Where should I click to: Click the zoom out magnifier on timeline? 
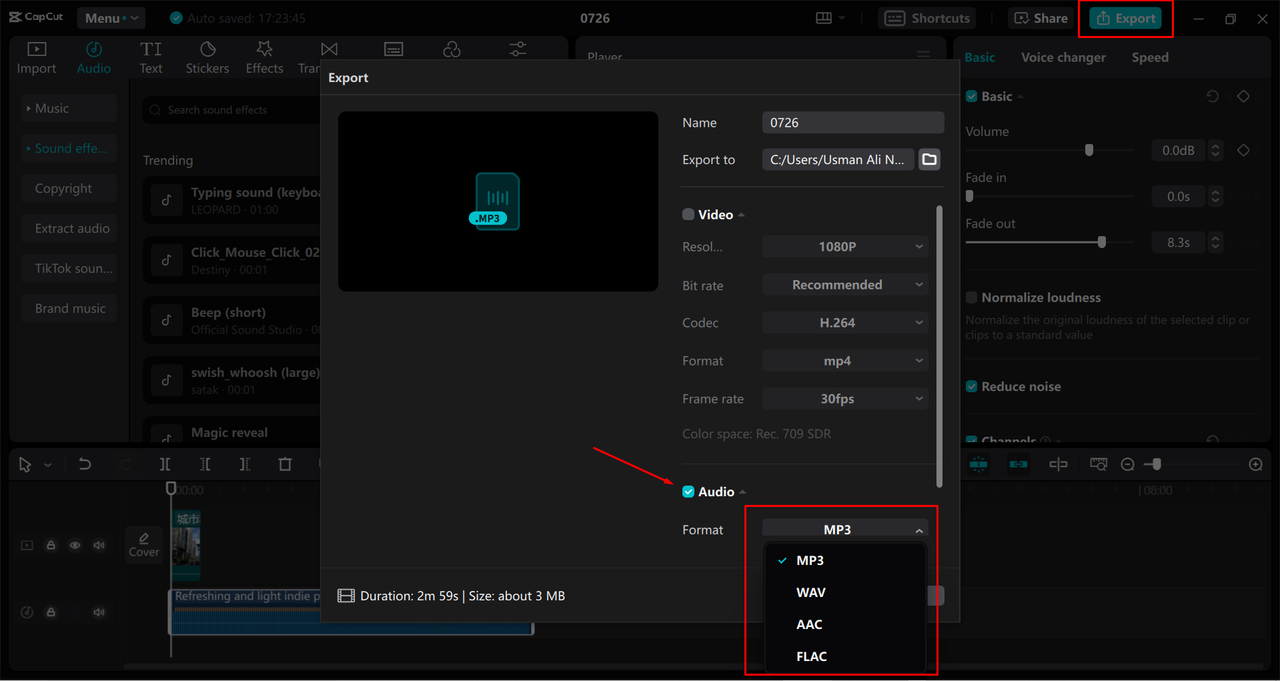(x=1127, y=464)
